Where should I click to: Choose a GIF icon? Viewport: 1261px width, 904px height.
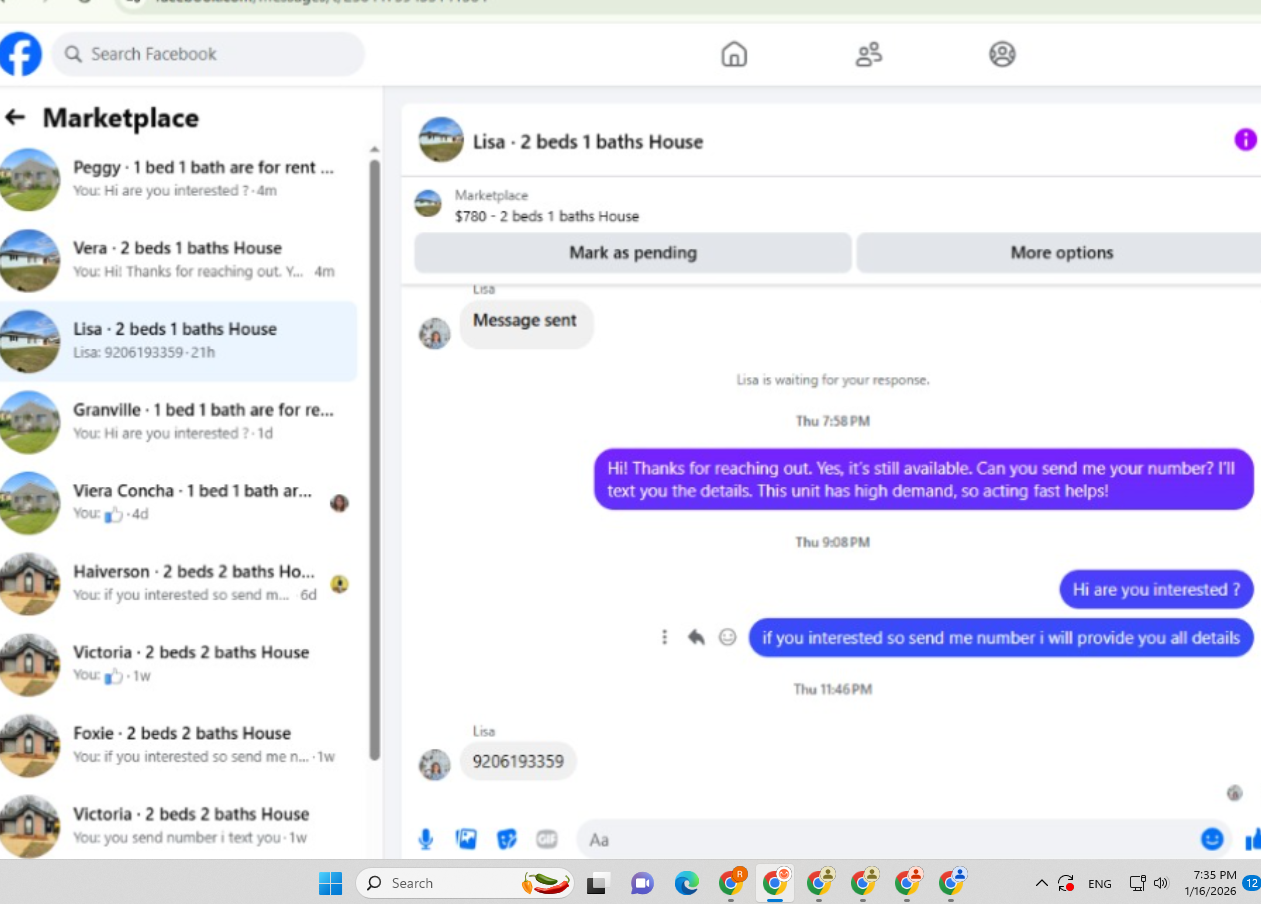[546, 839]
